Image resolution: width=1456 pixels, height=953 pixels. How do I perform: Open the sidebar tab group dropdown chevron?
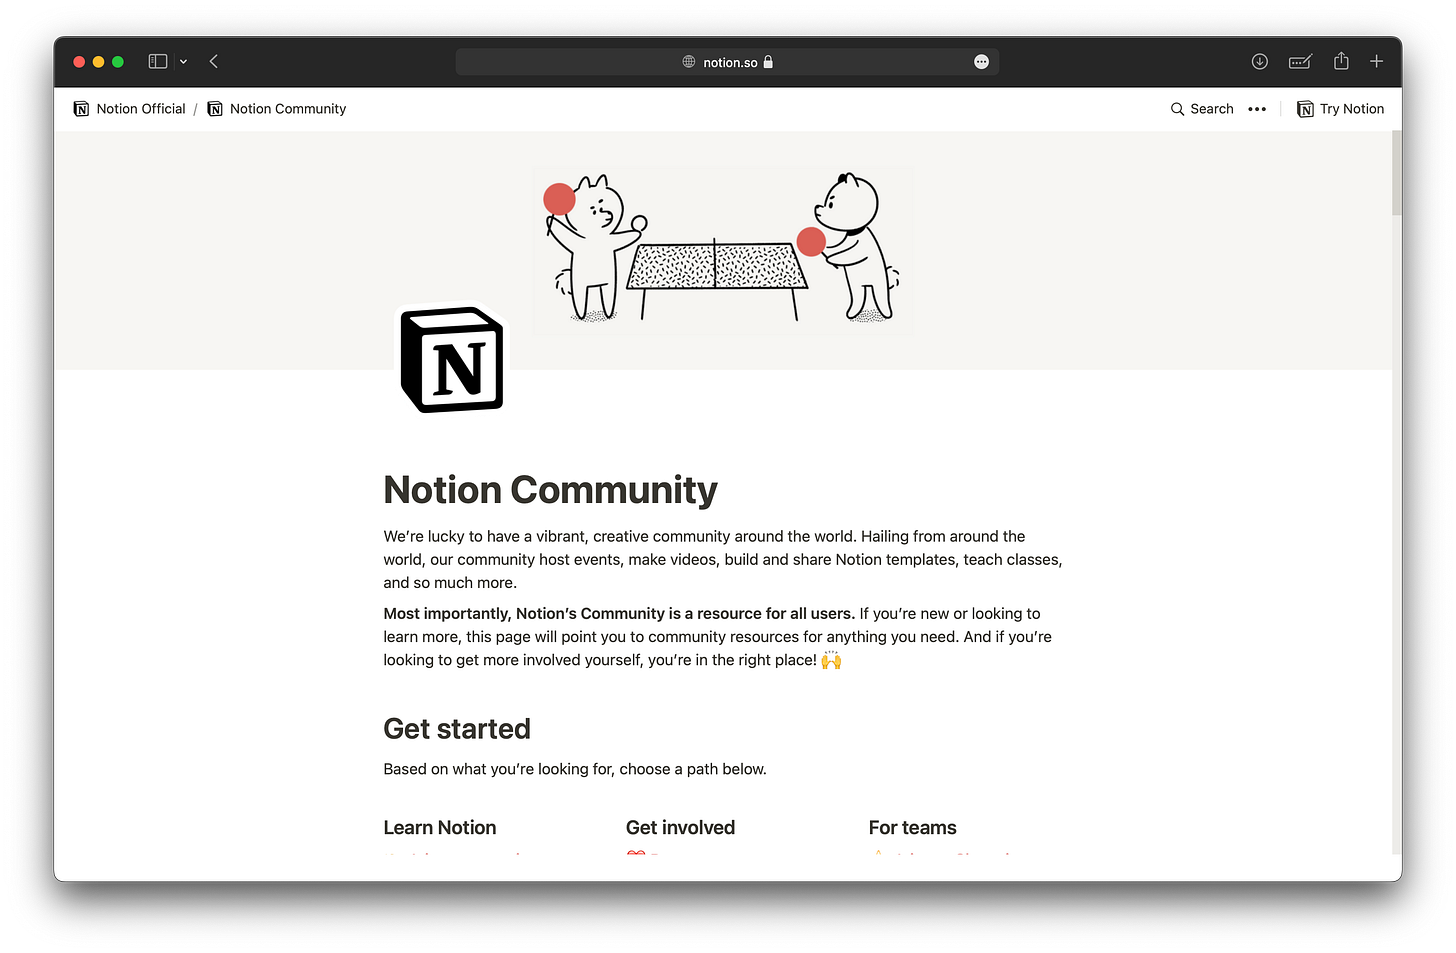coord(183,62)
